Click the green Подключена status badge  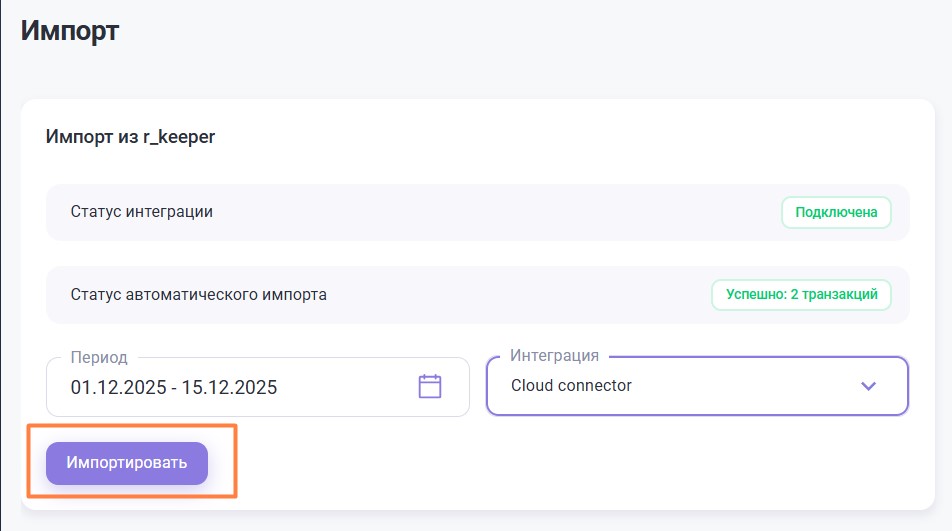[836, 212]
